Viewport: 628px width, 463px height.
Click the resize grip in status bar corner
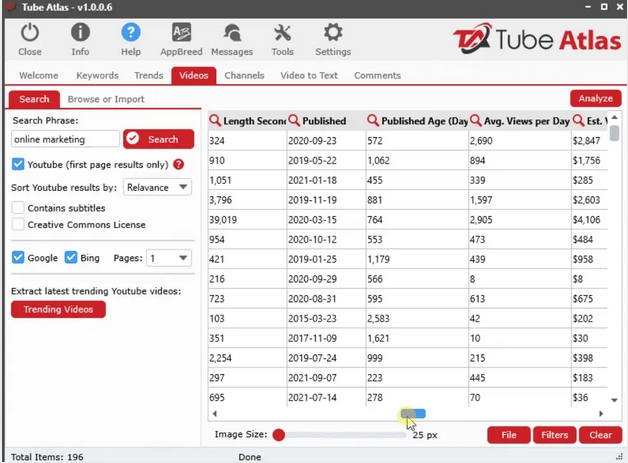619,457
